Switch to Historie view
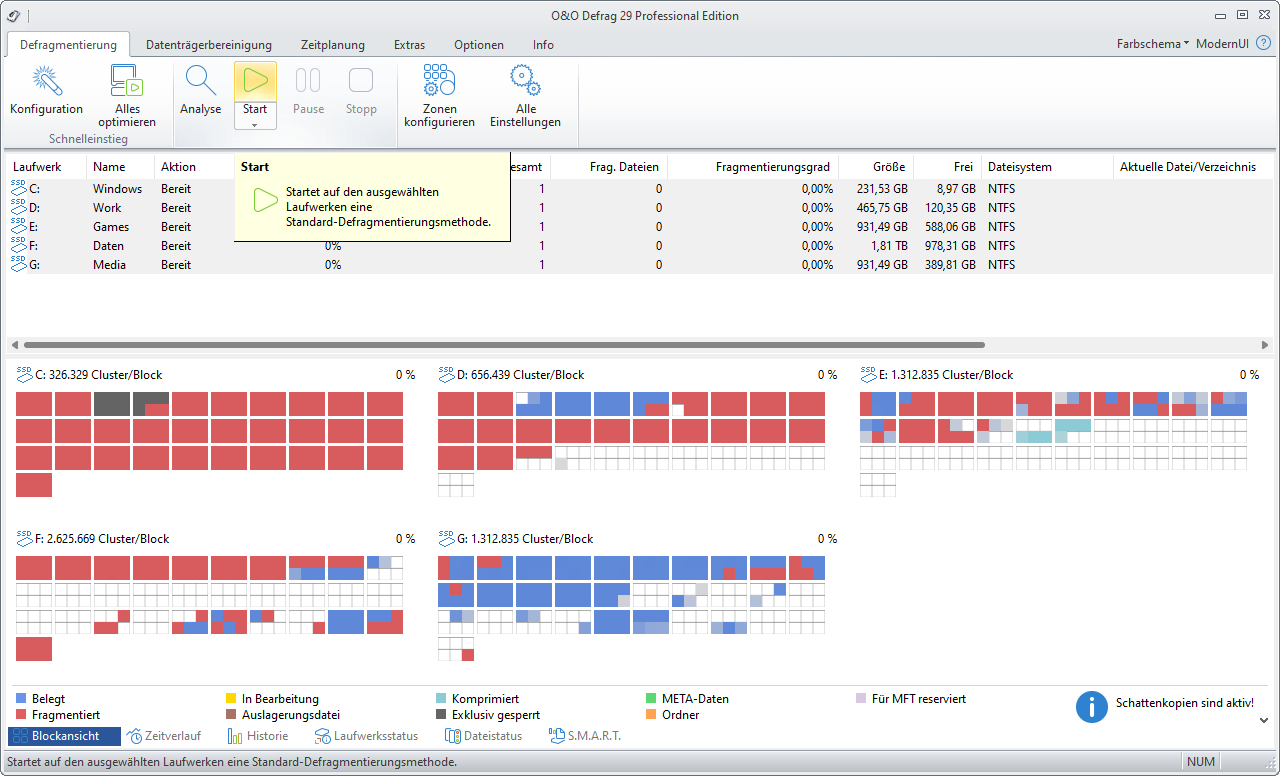 click(x=258, y=736)
